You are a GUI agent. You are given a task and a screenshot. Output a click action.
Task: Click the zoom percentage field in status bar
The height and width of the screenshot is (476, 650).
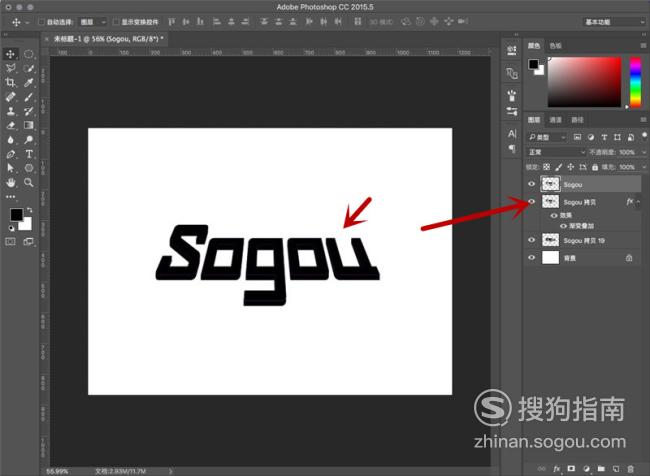[x=57, y=471]
